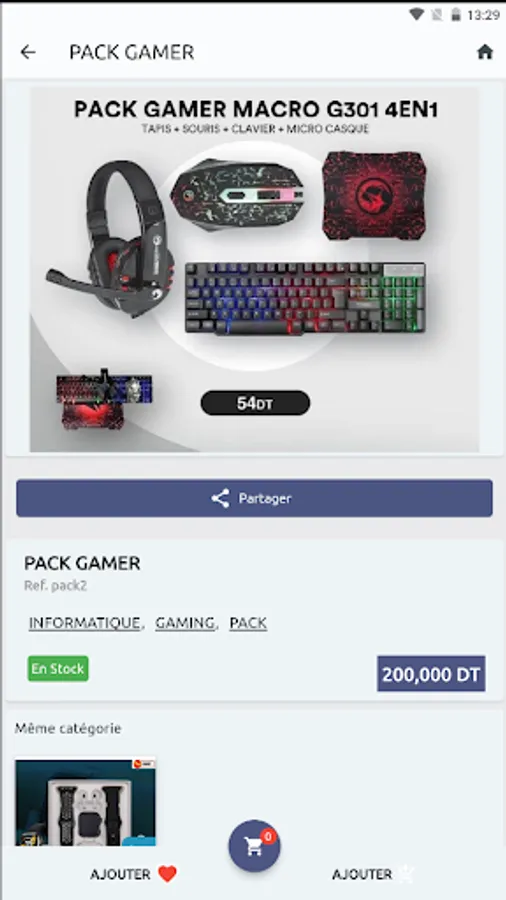
Task: Click AJOUTER text for cart
Action: (362, 874)
